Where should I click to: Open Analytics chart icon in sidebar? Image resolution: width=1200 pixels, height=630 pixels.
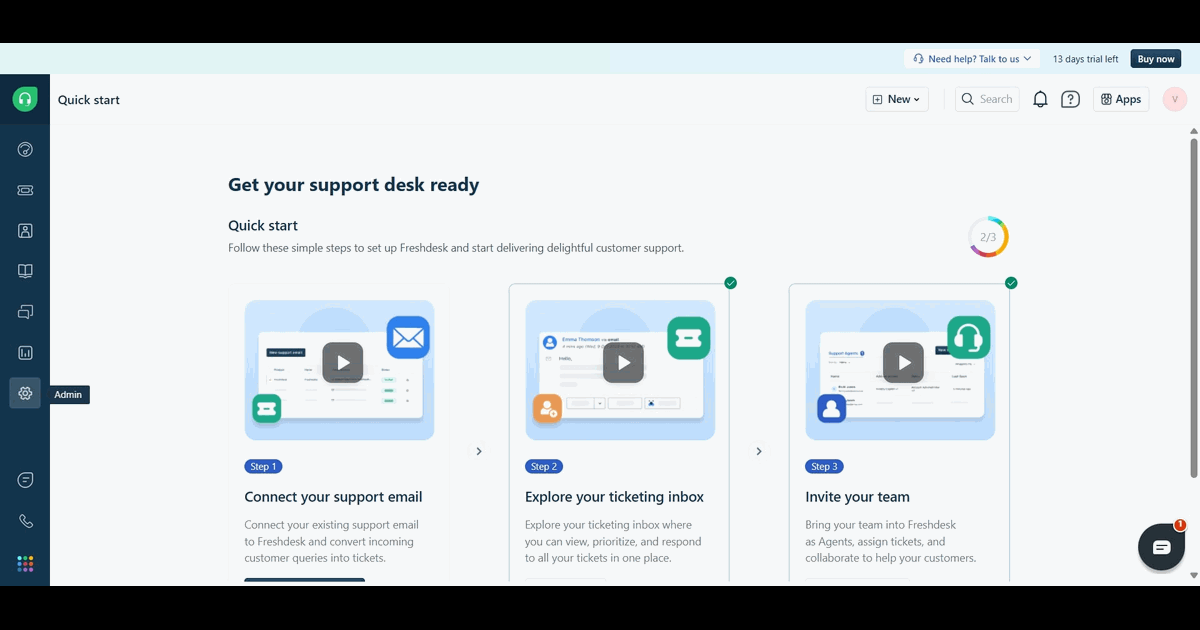[25, 353]
